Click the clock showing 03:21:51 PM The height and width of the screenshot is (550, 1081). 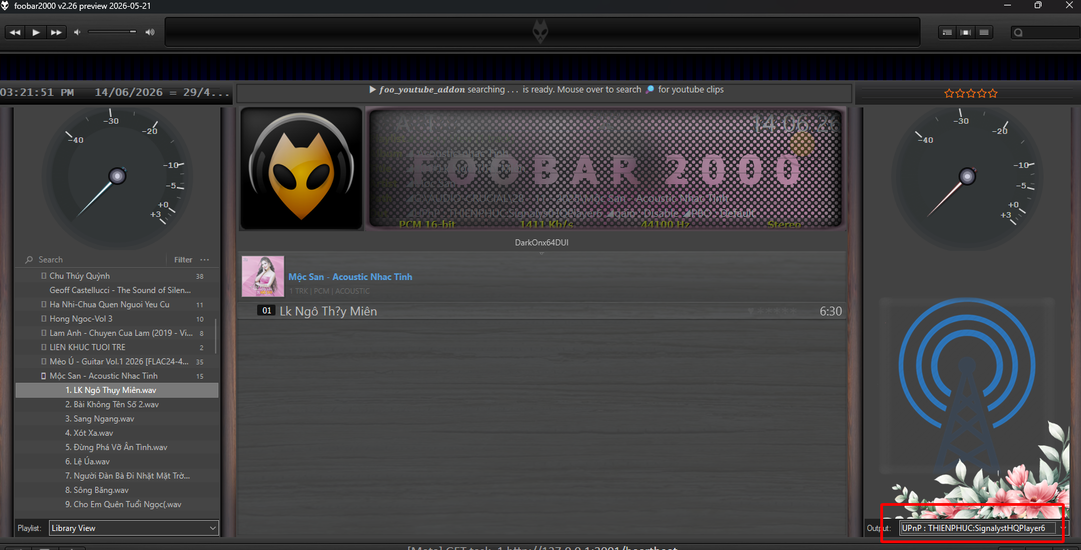tap(37, 92)
